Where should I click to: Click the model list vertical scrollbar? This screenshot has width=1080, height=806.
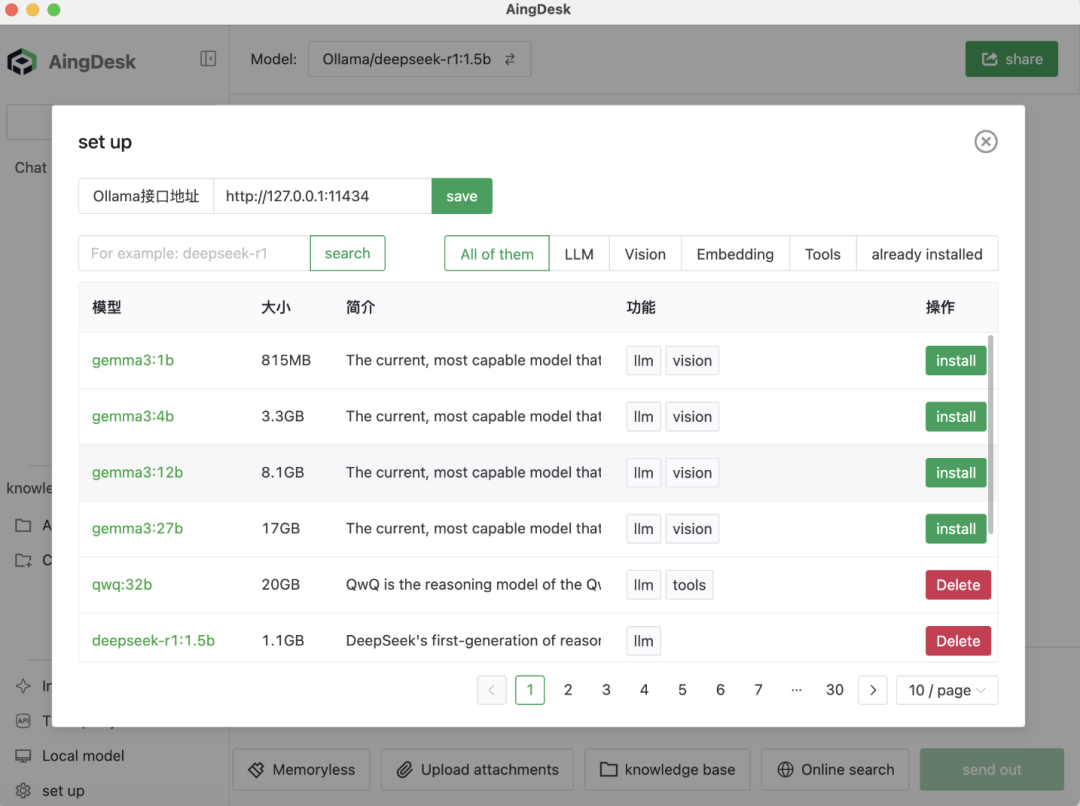(990, 434)
